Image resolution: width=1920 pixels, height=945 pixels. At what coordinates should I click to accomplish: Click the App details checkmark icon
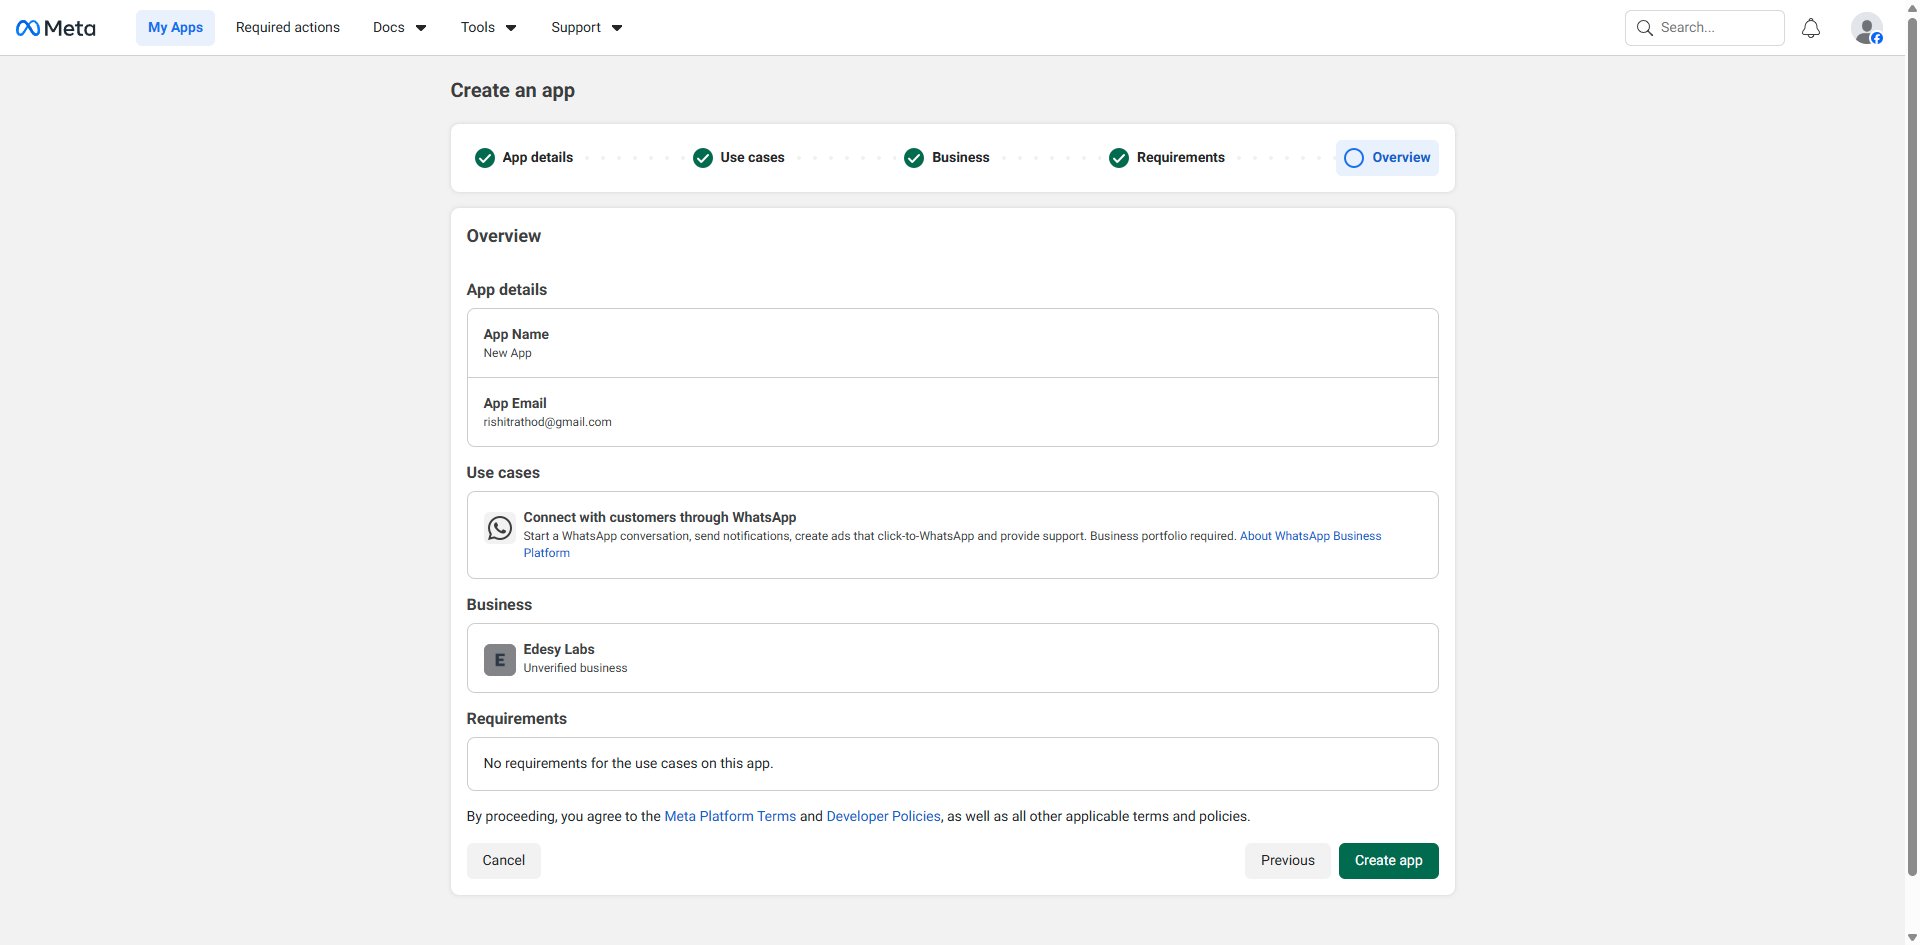pyautogui.click(x=485, y=158)
